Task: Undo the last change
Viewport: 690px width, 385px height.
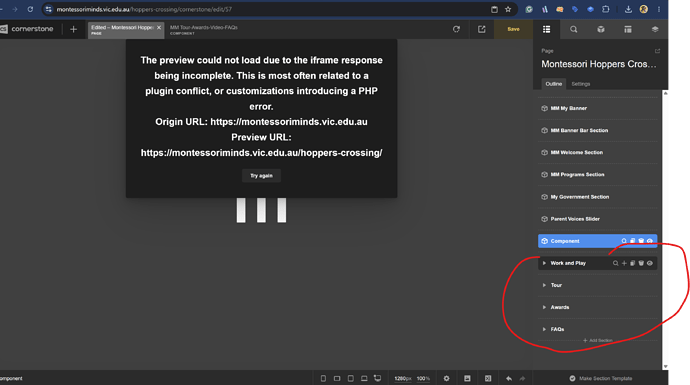Action: tap(509, 378)
